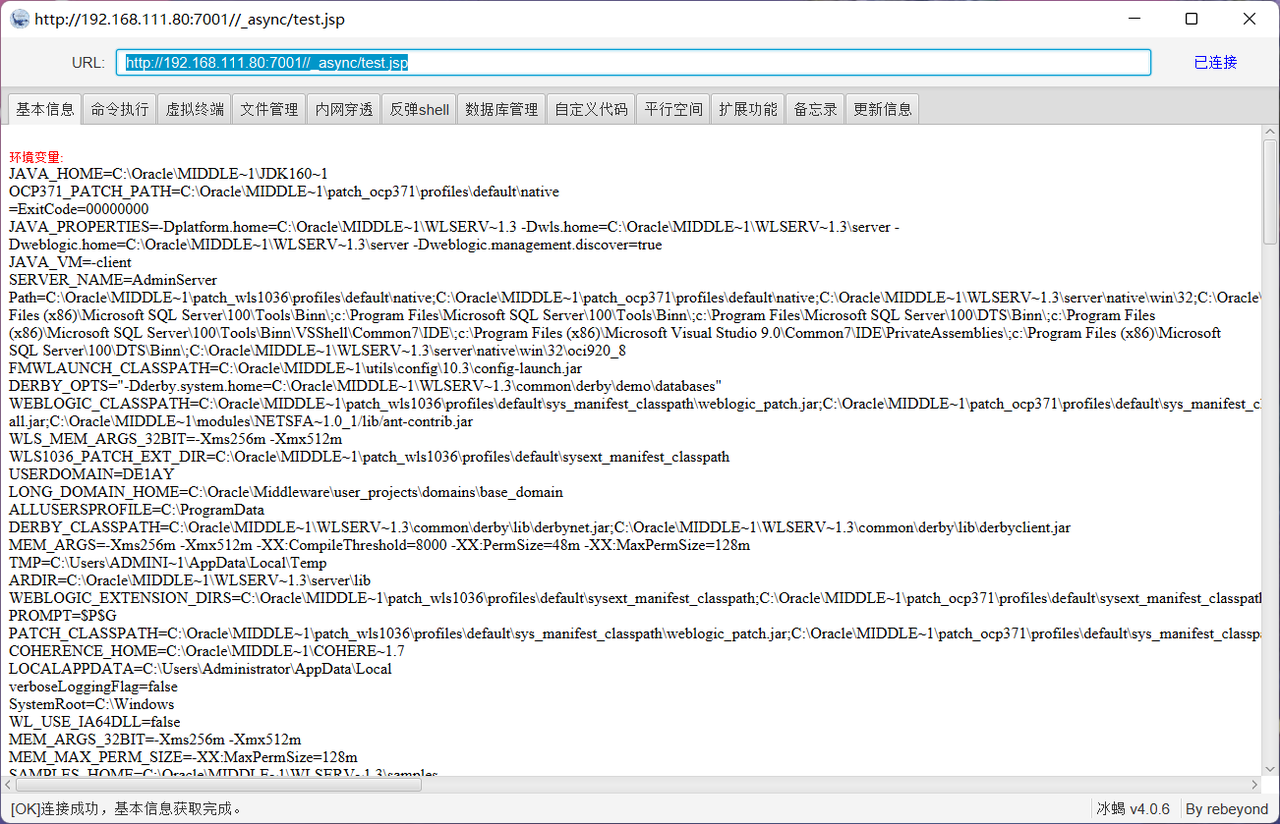The image size is (1280, 824).
Task: Switch to the 虚拟终端 tab
Action: tap(195, 109)
